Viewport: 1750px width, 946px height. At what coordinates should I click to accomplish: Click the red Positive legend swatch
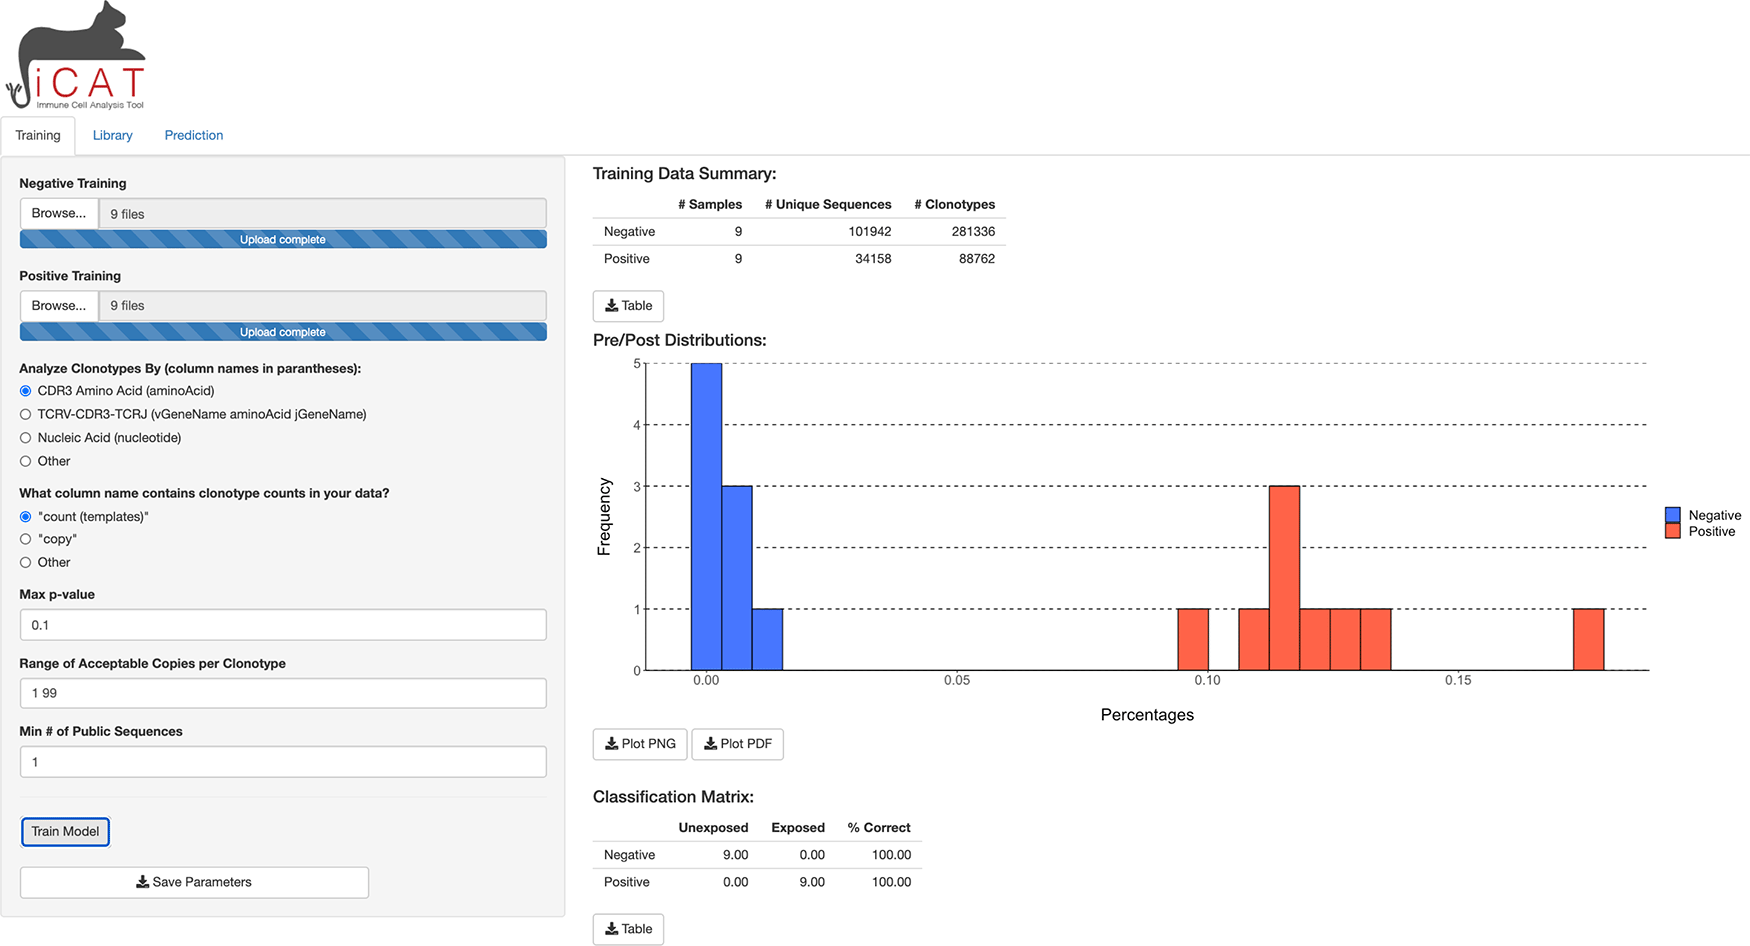pos(1672,531)
